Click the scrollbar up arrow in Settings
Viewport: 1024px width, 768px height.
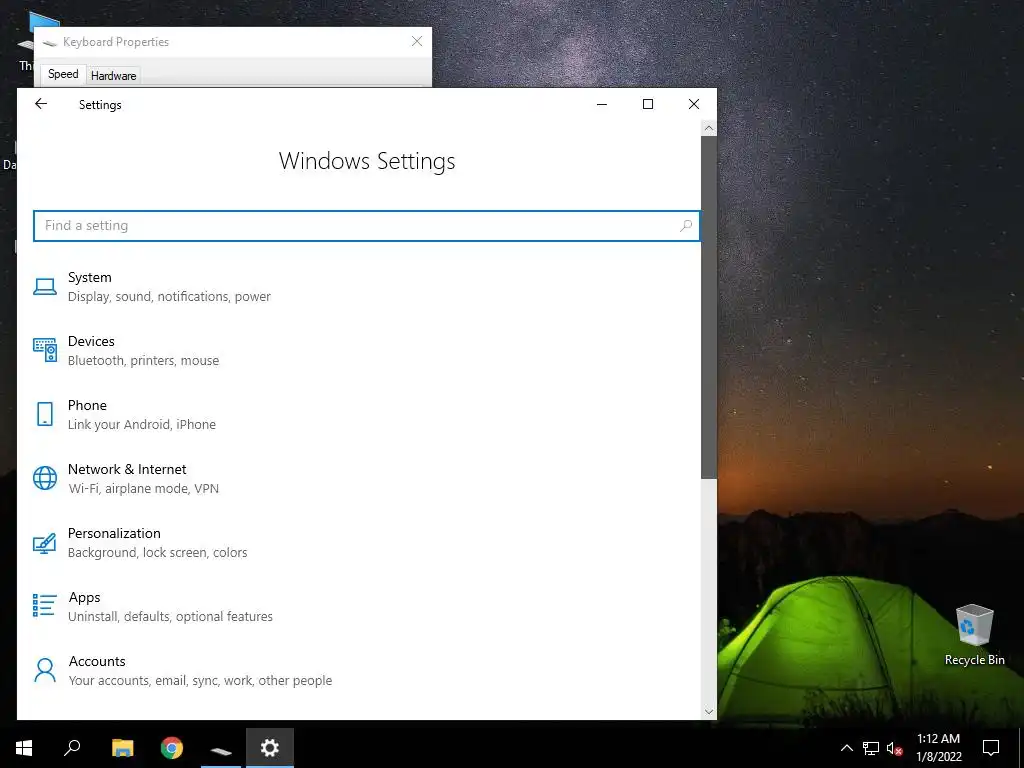pyautogui.click(x=709, y=128)
